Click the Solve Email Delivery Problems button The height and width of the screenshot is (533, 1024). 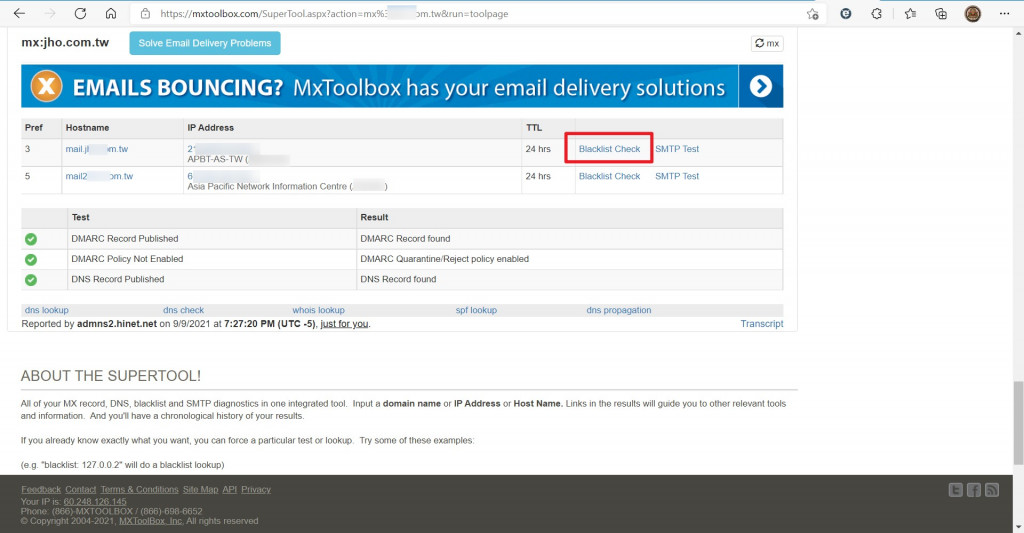point(204,43)
